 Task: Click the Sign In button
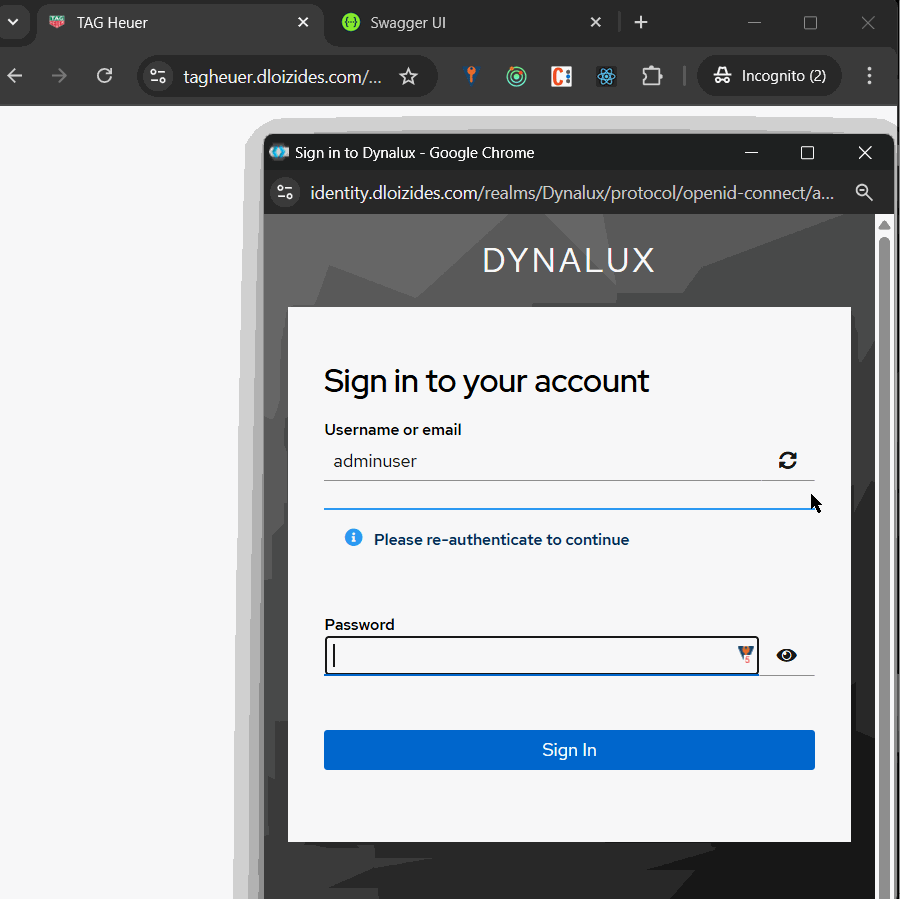click(569, 750)
